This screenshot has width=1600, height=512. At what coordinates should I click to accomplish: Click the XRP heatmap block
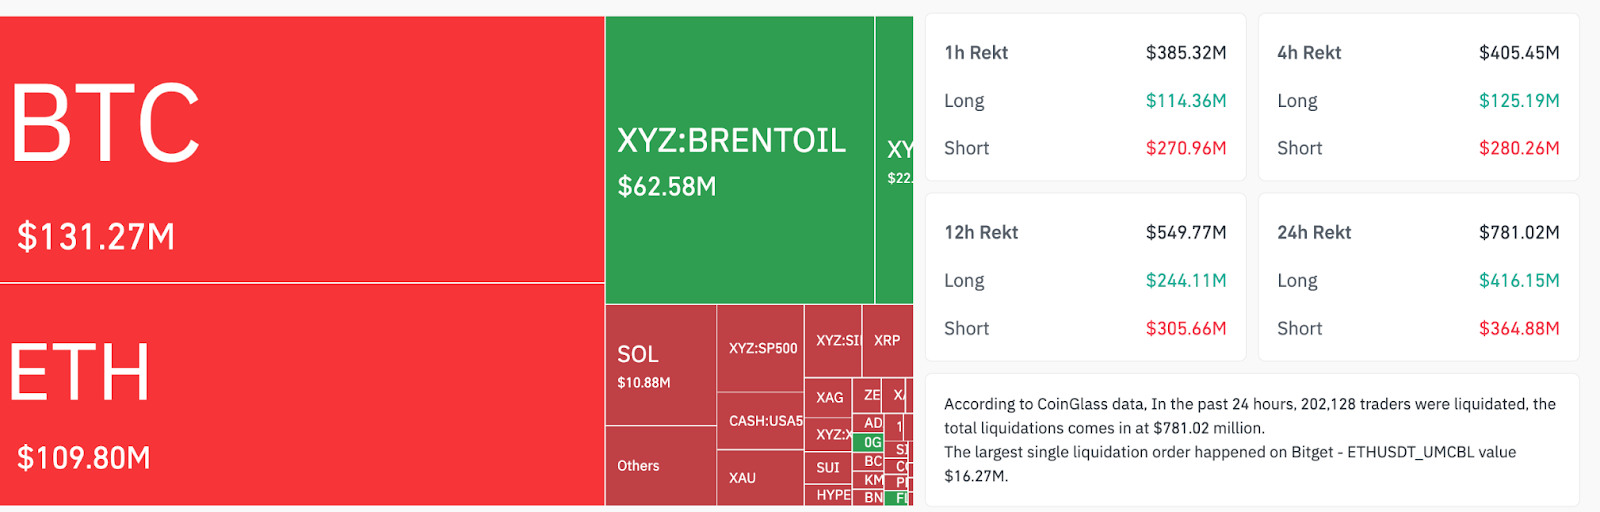887,340
